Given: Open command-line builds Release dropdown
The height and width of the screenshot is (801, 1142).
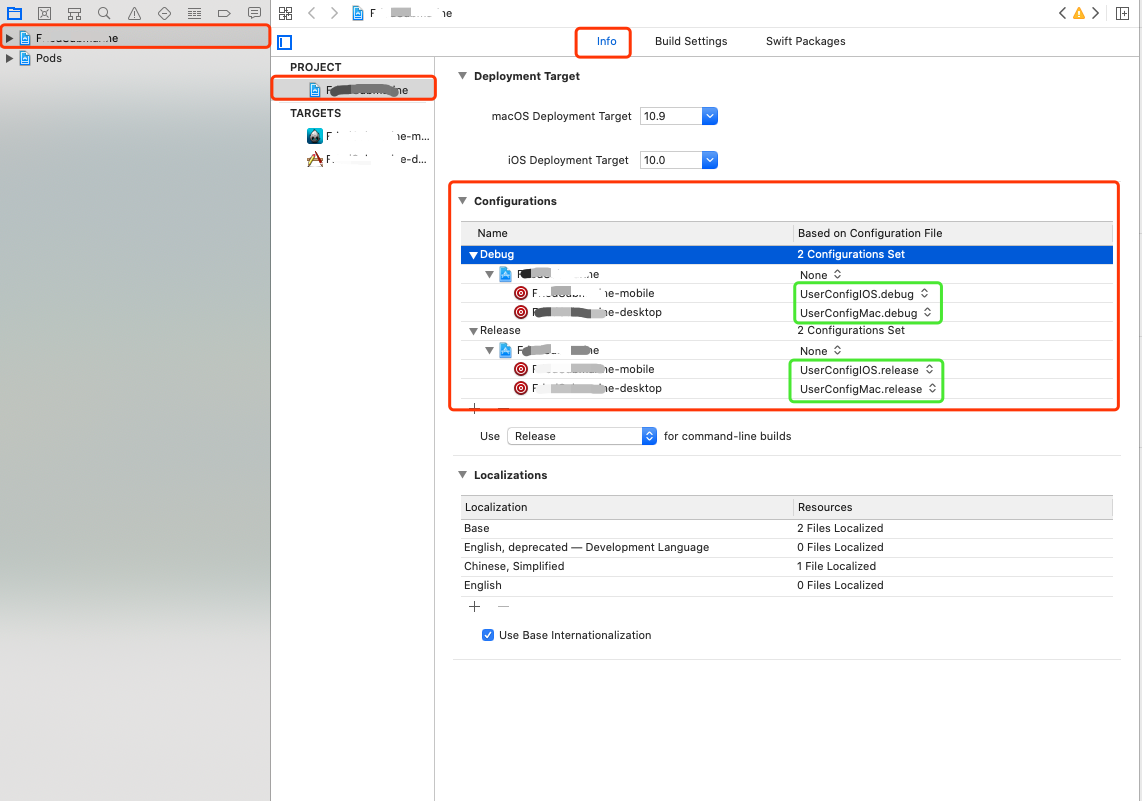Looking at the screenshot, I should coord(582,436).
